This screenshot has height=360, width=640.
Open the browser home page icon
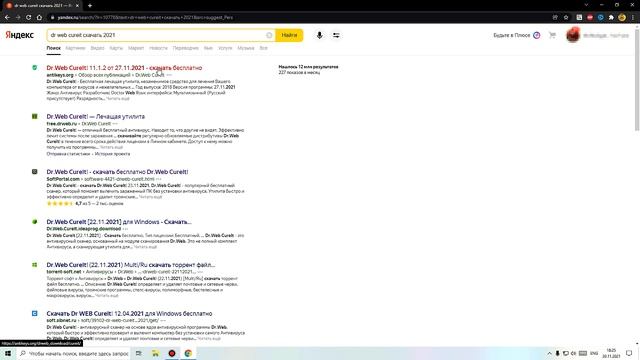coord(39,18)
